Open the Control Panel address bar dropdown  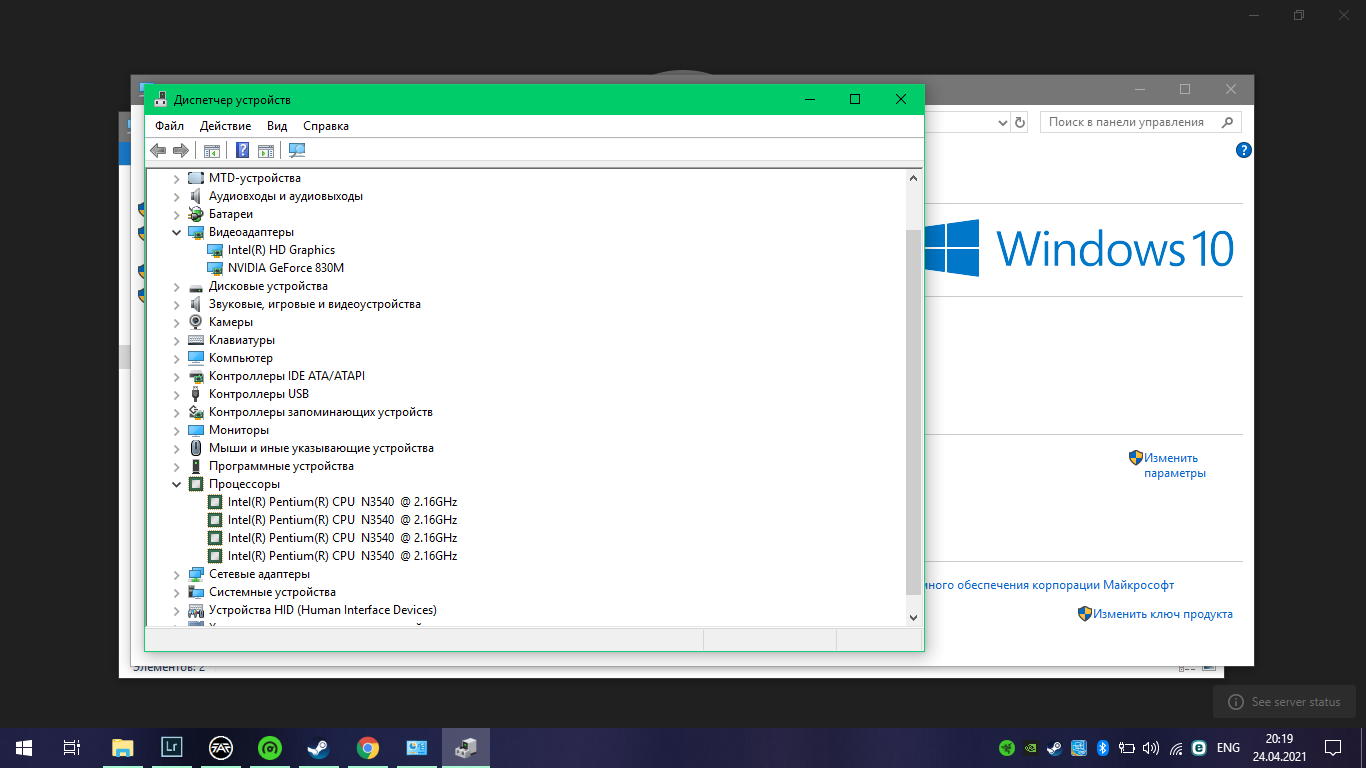1003,122
